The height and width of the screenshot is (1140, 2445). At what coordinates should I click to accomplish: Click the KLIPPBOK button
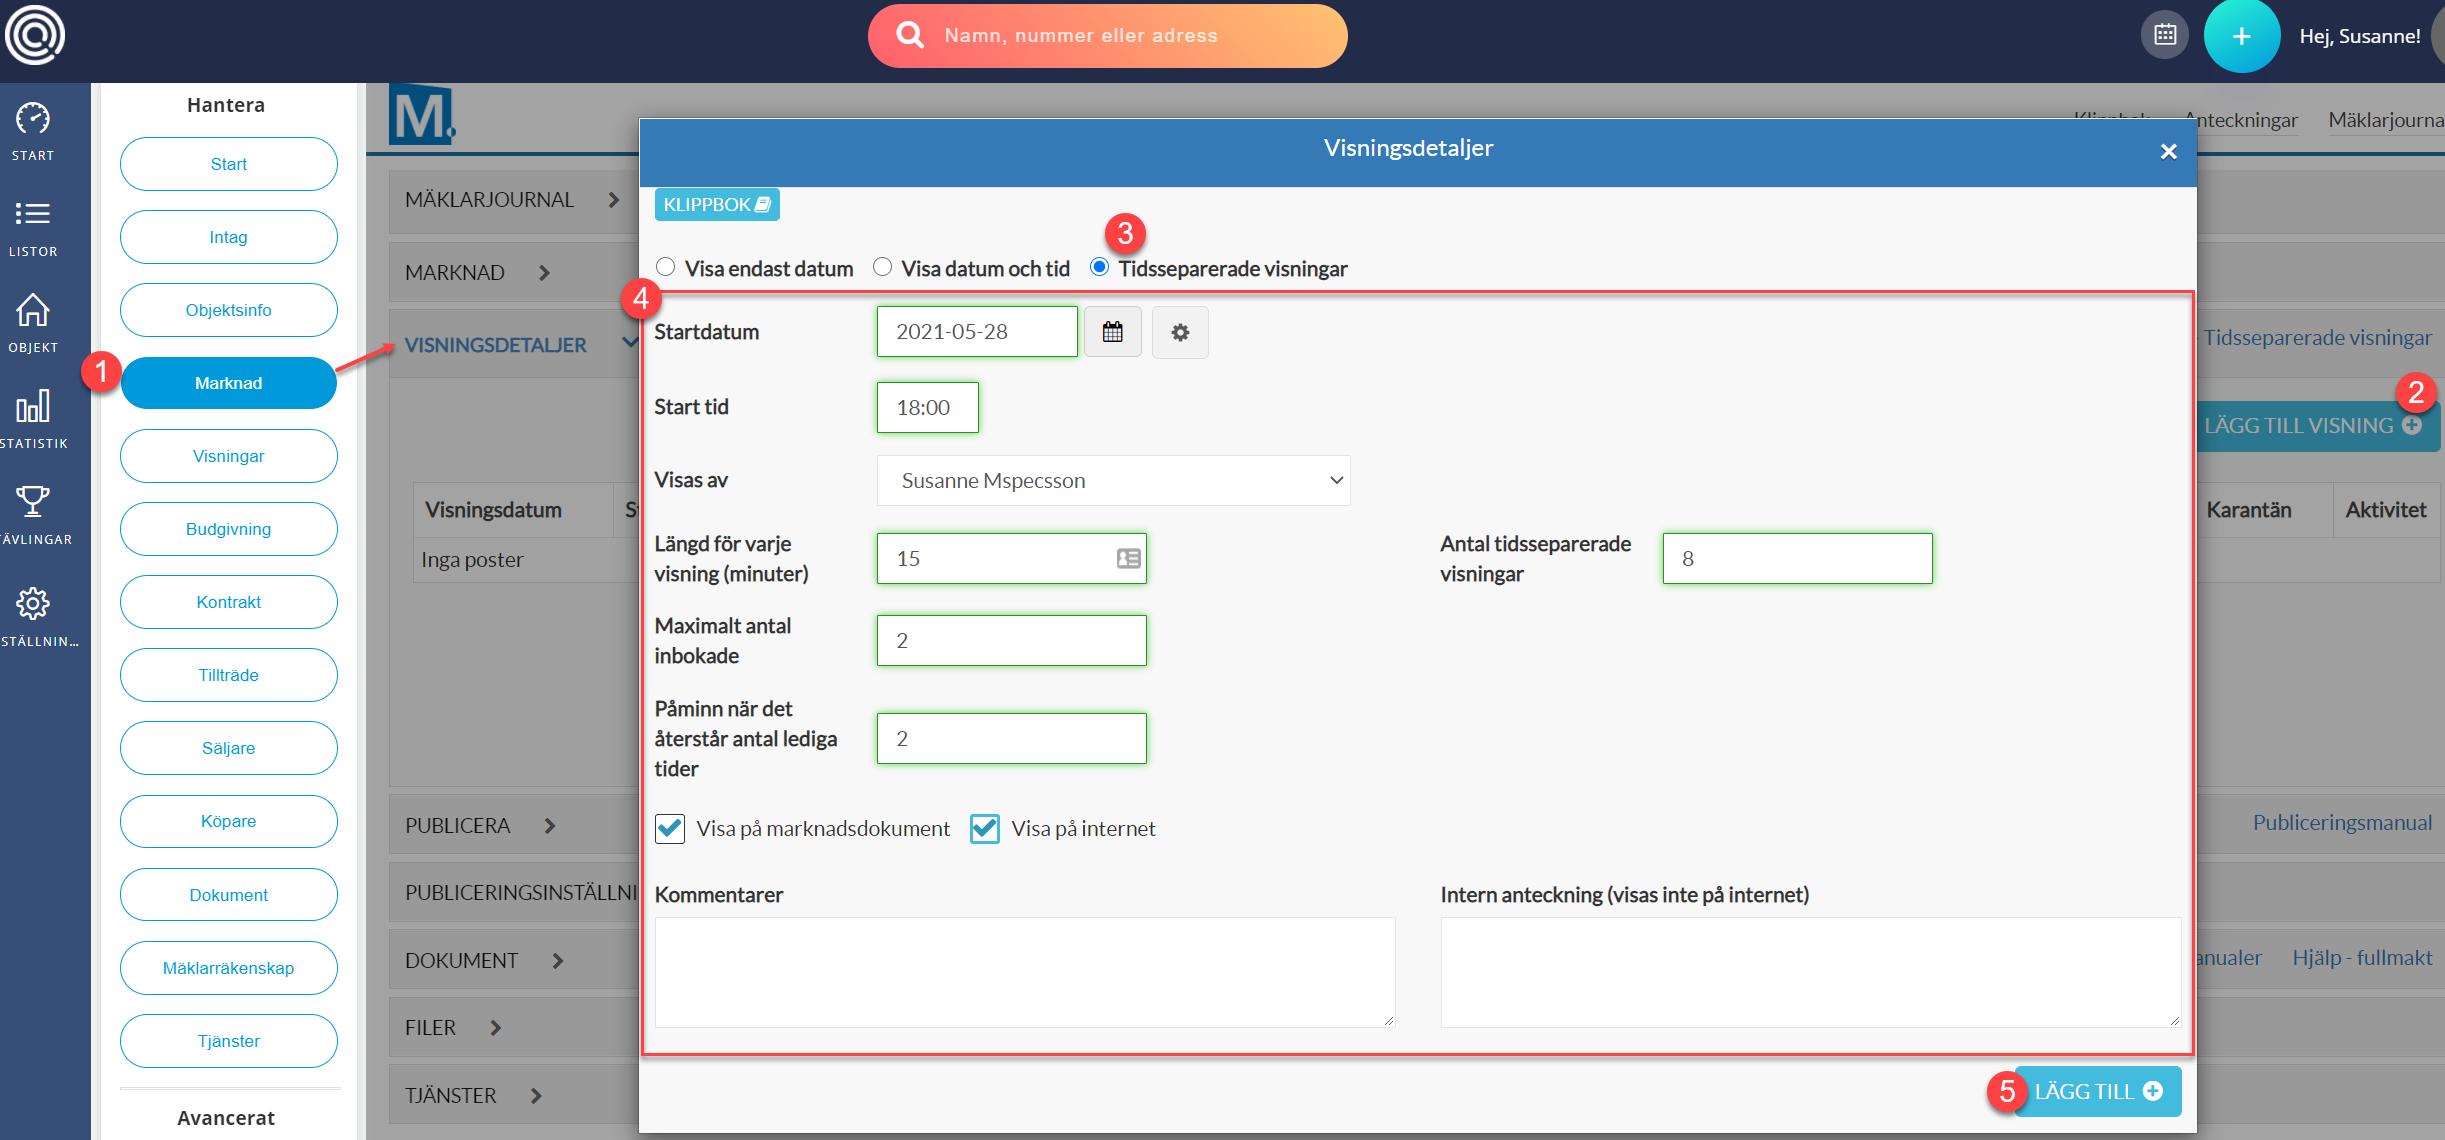(x=716, y=204)
